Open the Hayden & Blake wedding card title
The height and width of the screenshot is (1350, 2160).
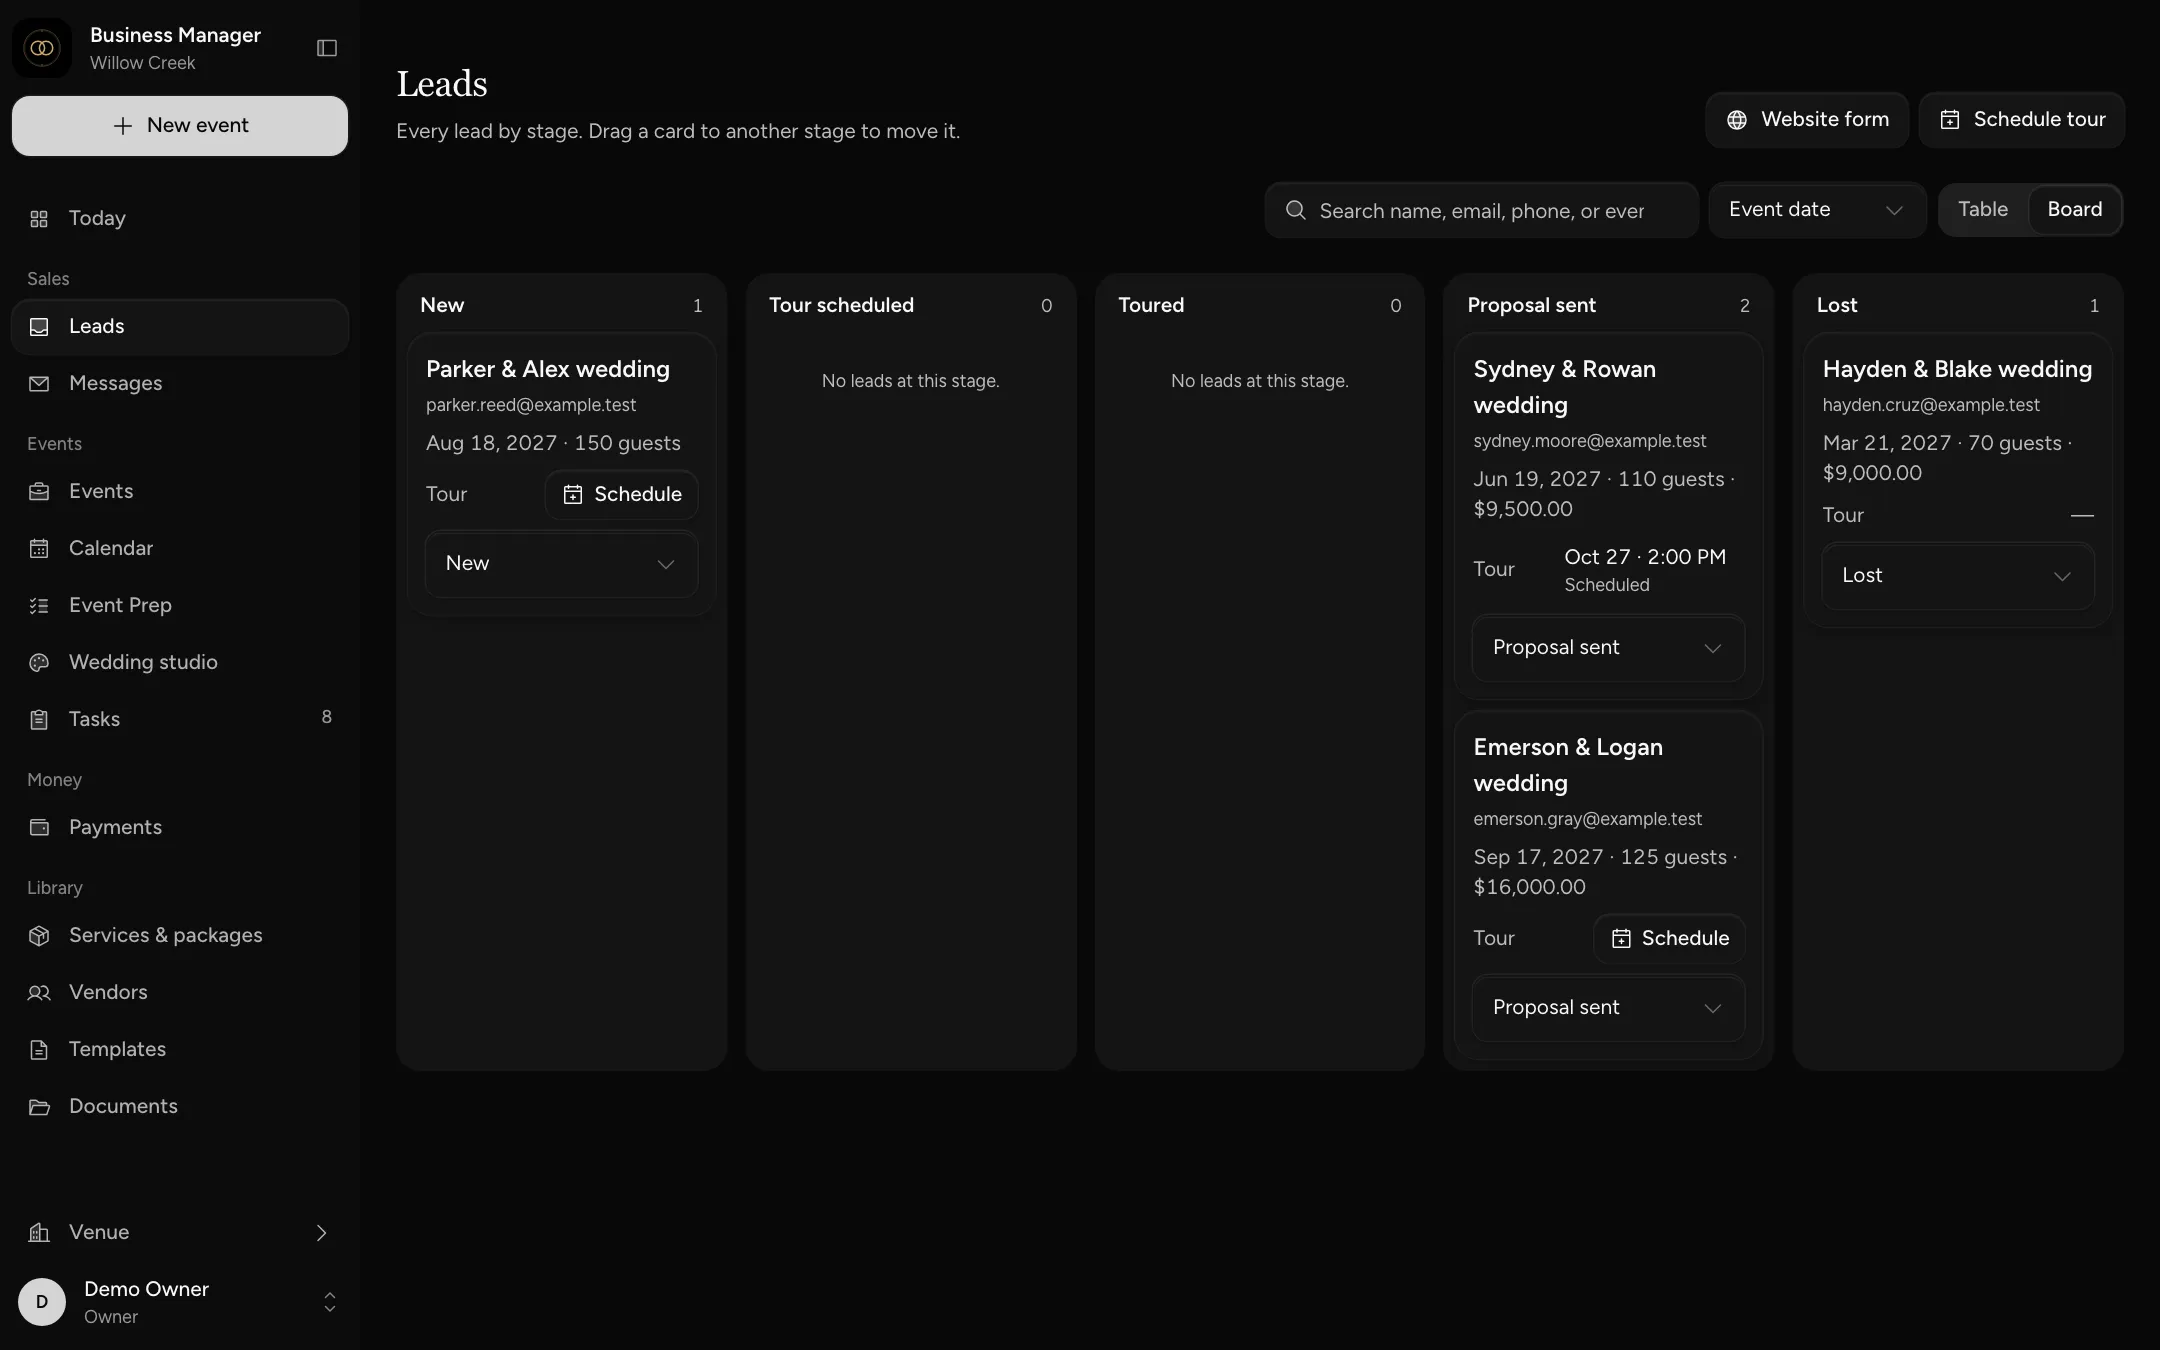click(x=1957, y=370)
